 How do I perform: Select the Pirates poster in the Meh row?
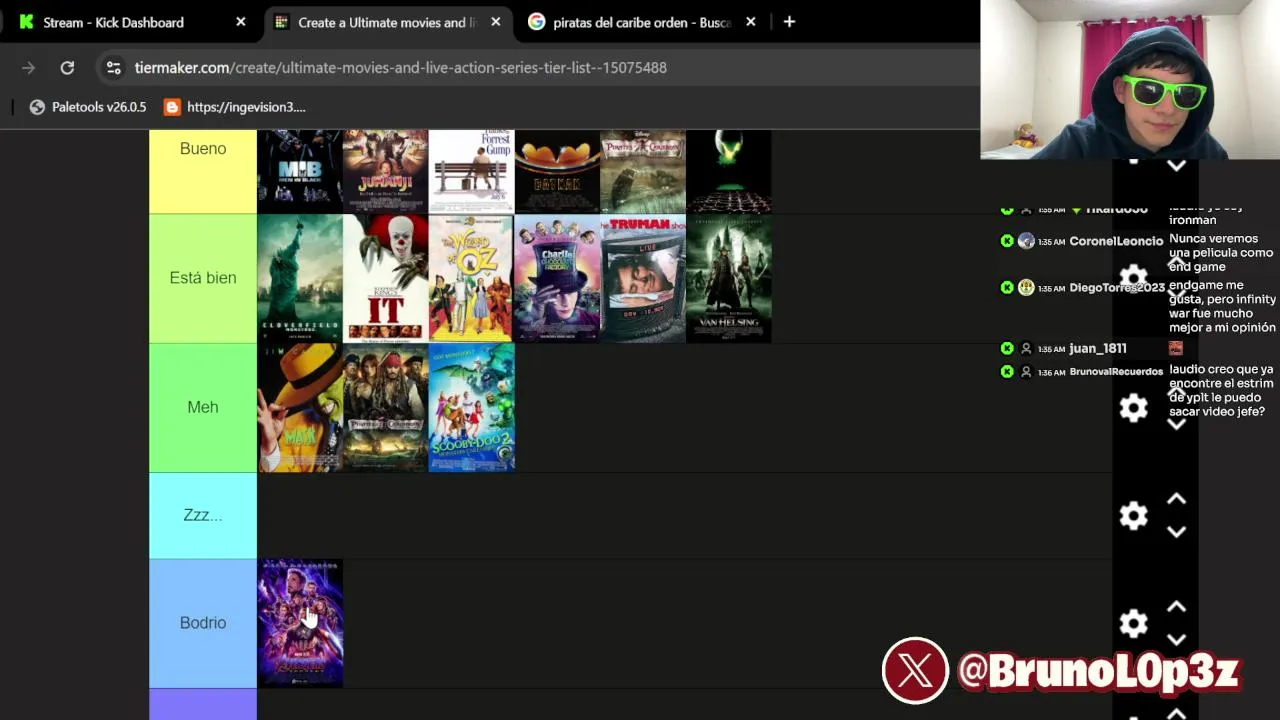tap(385, 407)
